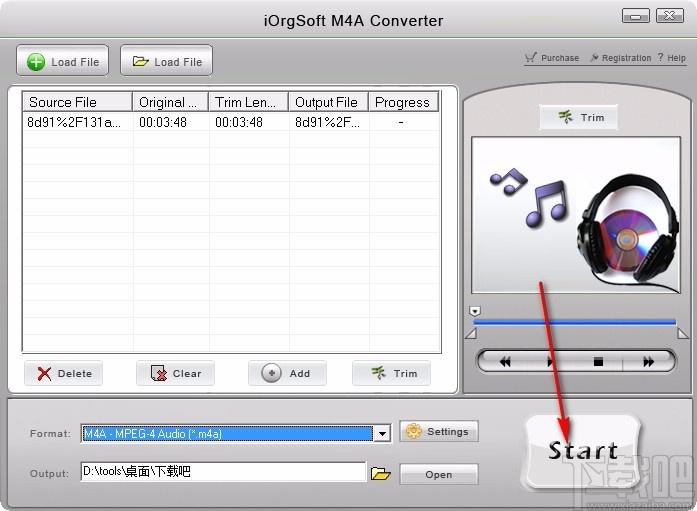Click the headphones preview image

[576, 215]
